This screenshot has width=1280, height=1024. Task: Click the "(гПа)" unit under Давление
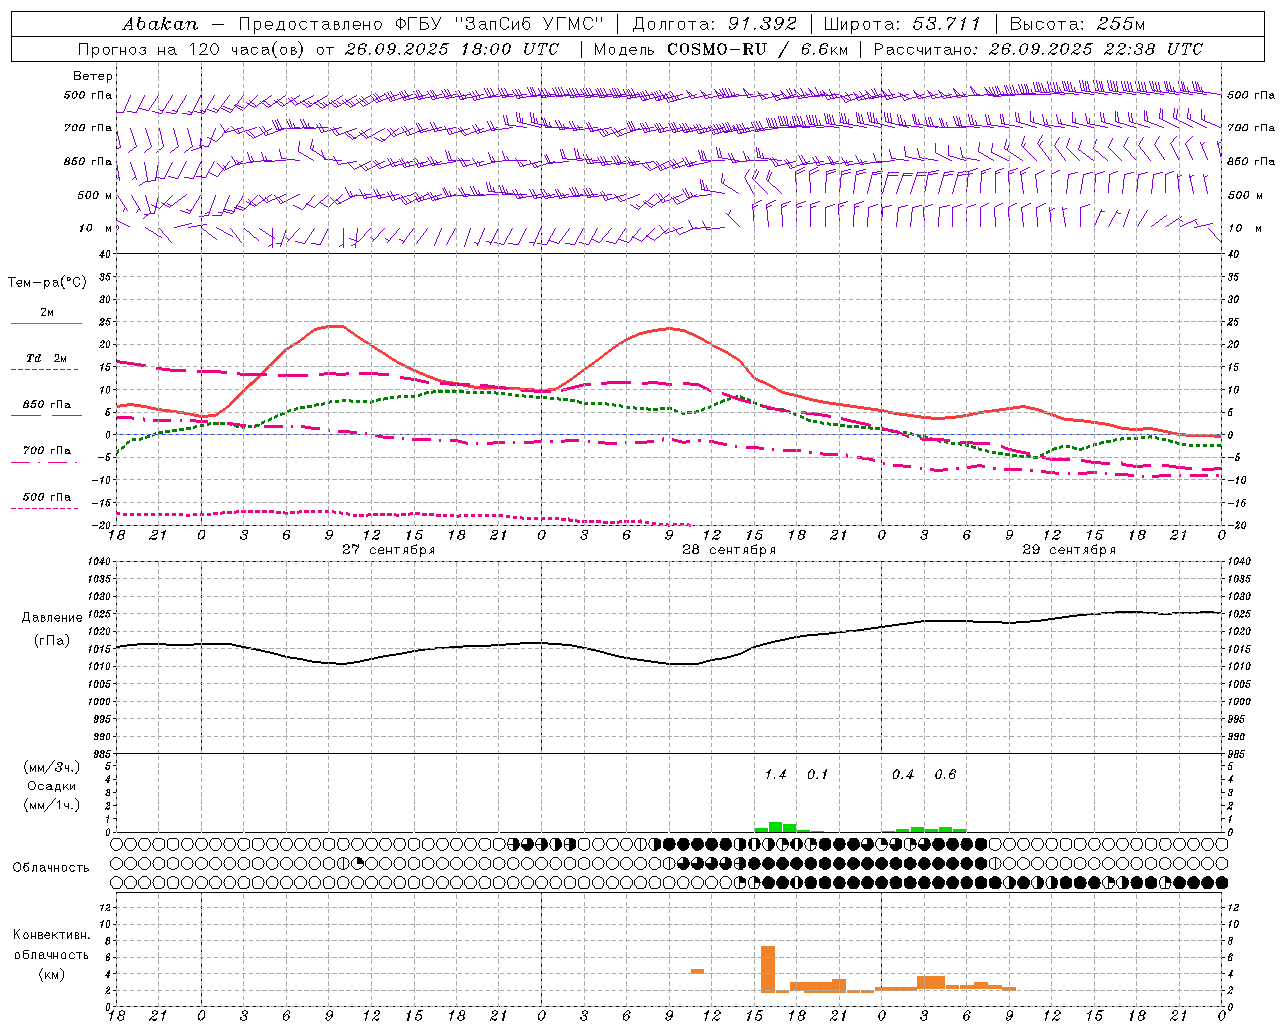pos(52,641)
